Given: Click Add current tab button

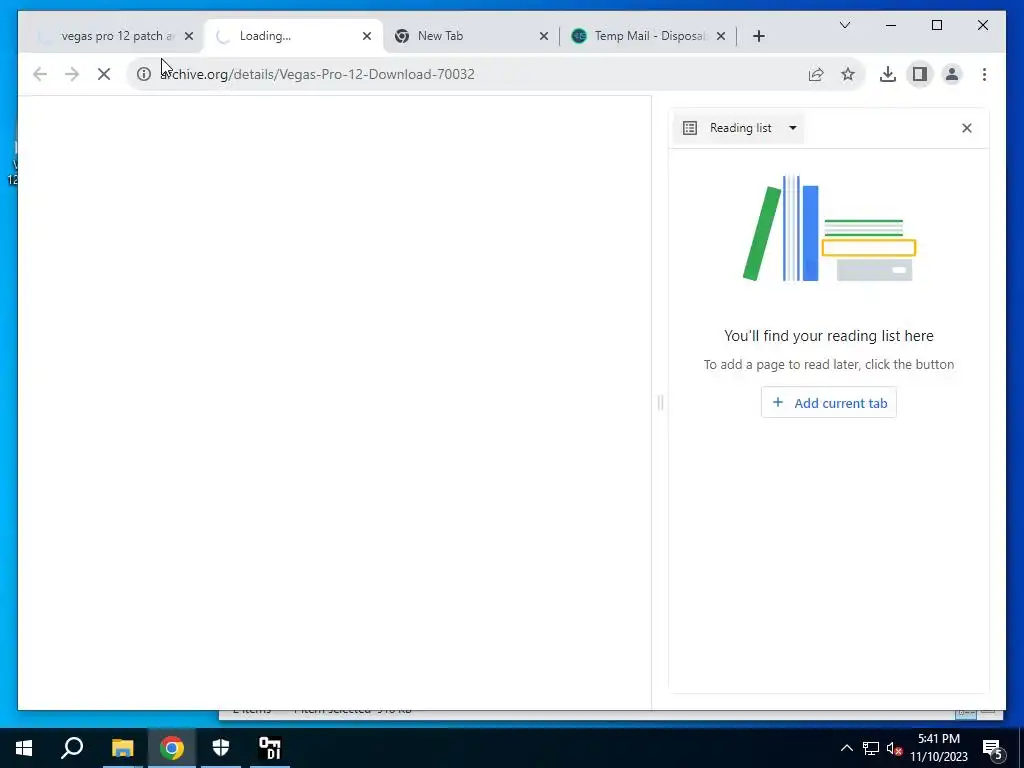Looking at the screenshot, I should click(x=829, y=403).
